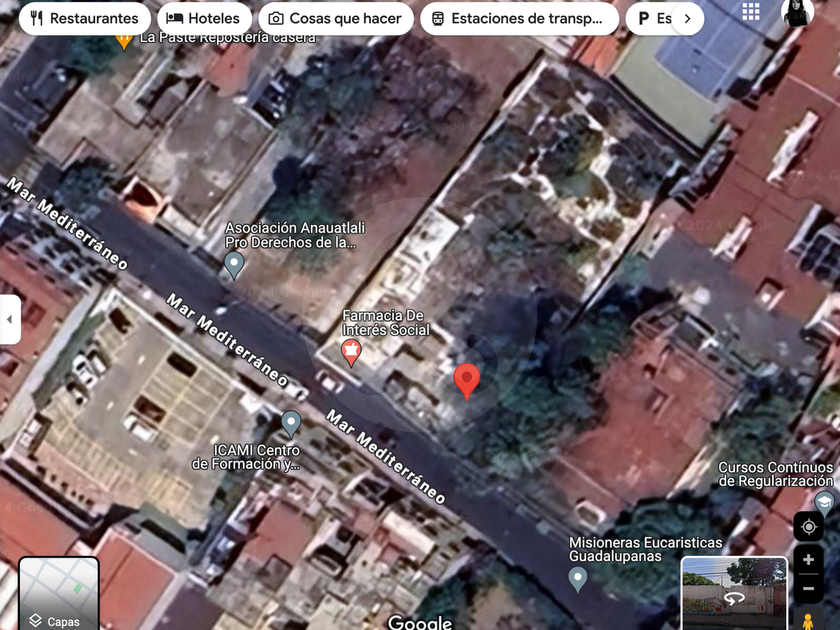Activate the Street View pegman
840x630 pixels.
tap(808, 619)
